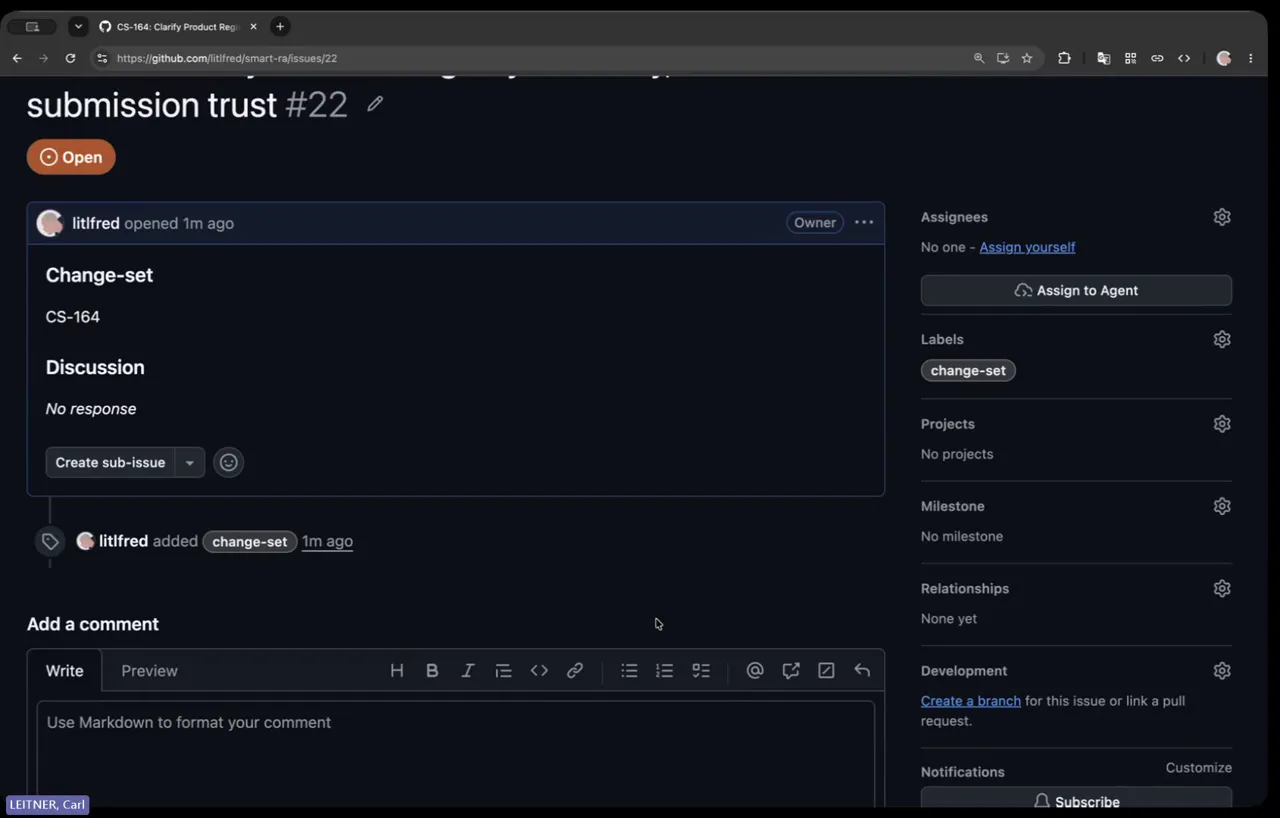Open the browser extensions puzzle icon

point(1064,58)
